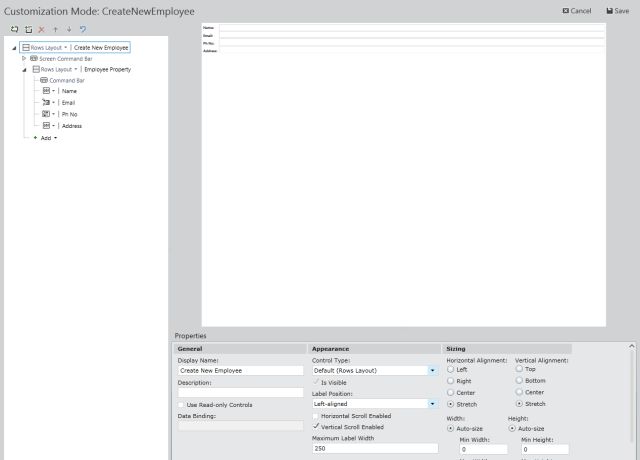The width and height of the screenshot is (640, 460).
Task: Click the Command Bar node icon
Action: [x=44, y=80]
